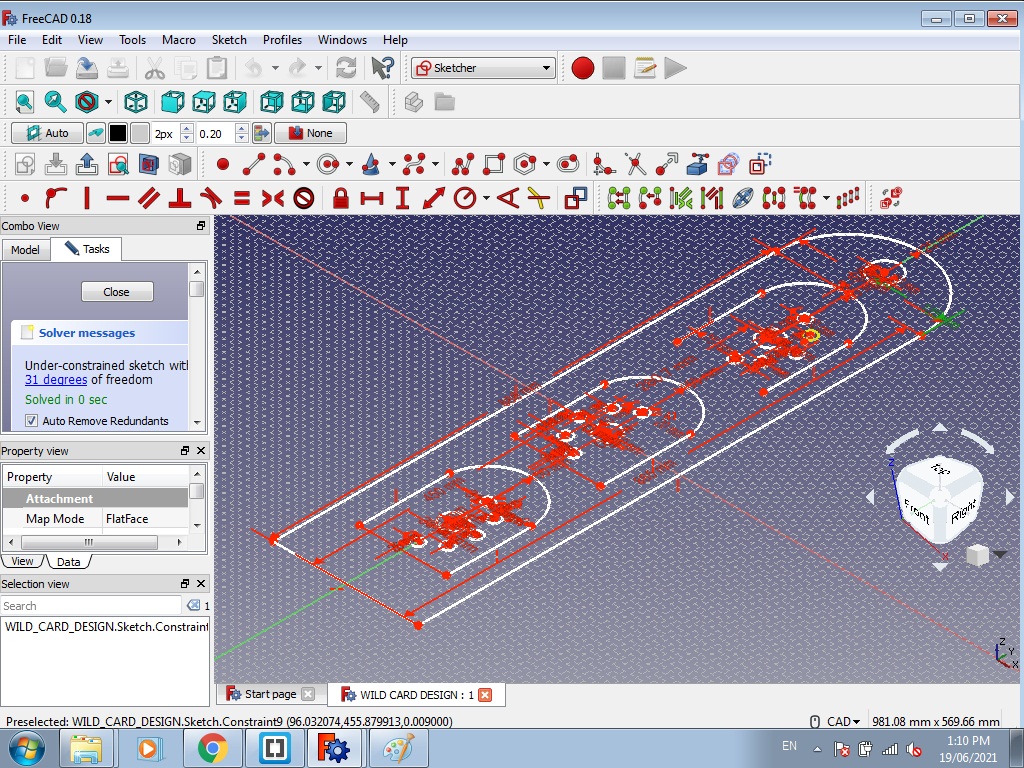Apply the Vertical Distance constraint
This screenshot has width=1024, height=768.
[x=402, y=198]
